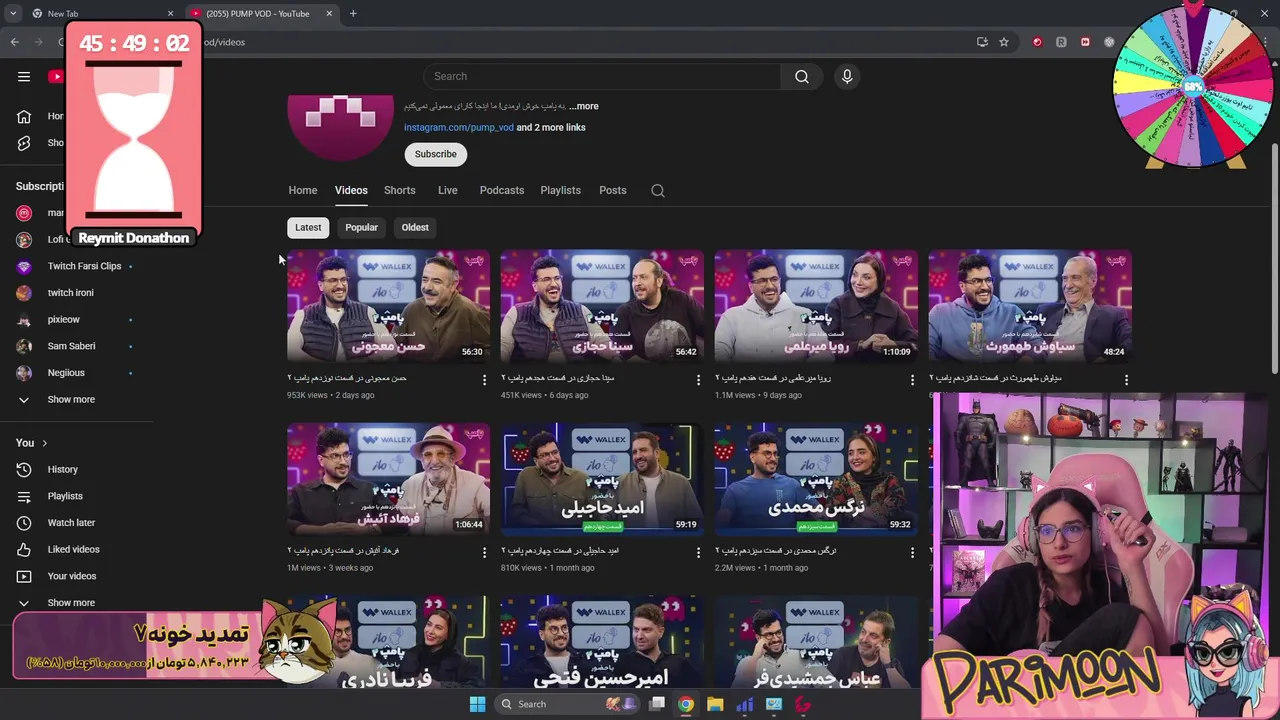Open three-dot menu for the حسن معجونی video

484,380
